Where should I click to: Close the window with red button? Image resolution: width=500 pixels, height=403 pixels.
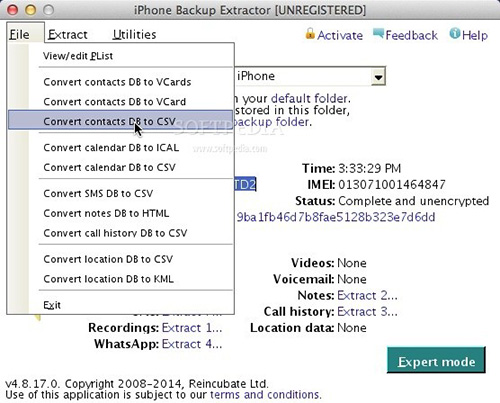coord(13,10)
